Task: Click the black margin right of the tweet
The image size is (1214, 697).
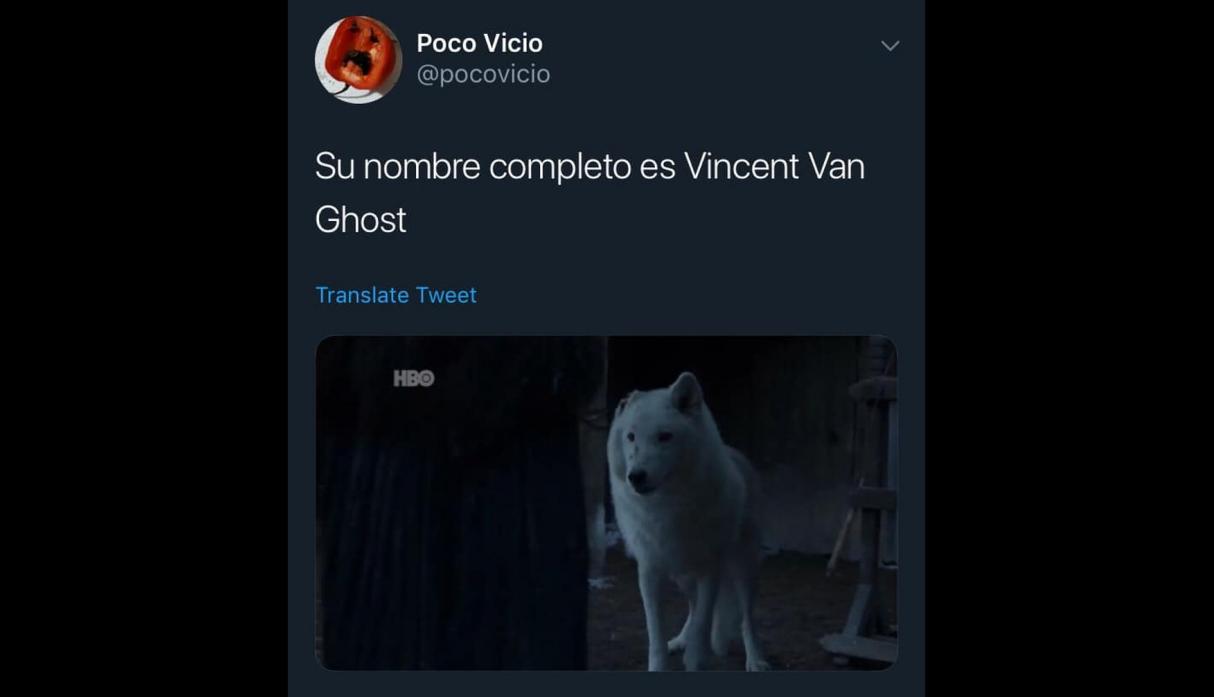Action: [1069, 348]
